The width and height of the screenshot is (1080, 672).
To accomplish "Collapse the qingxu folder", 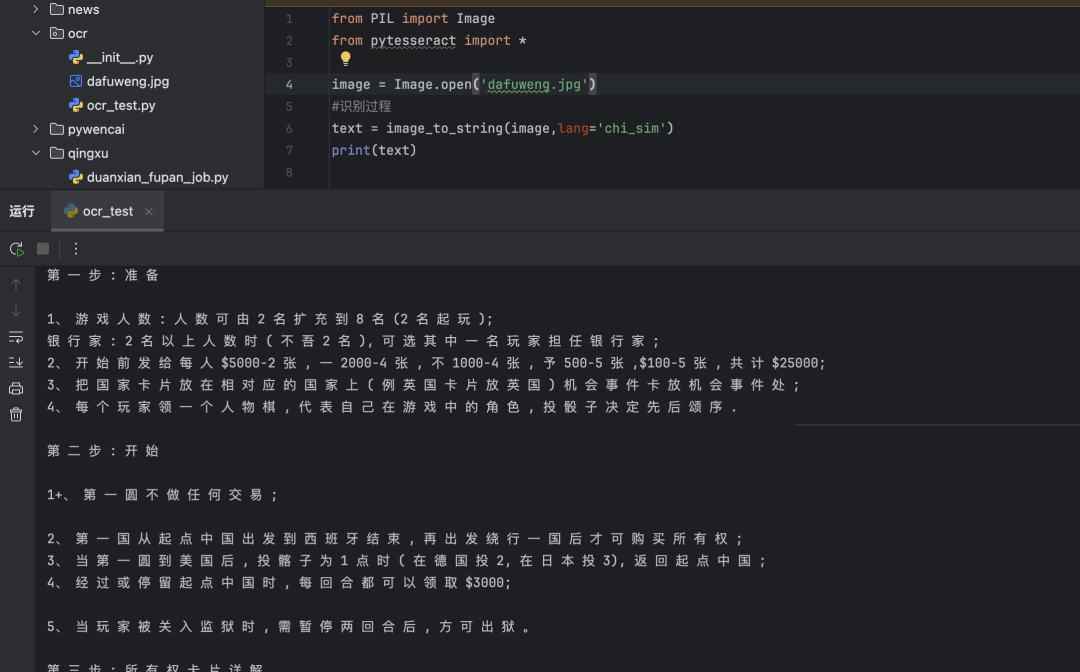I will [x=36, y=153].
